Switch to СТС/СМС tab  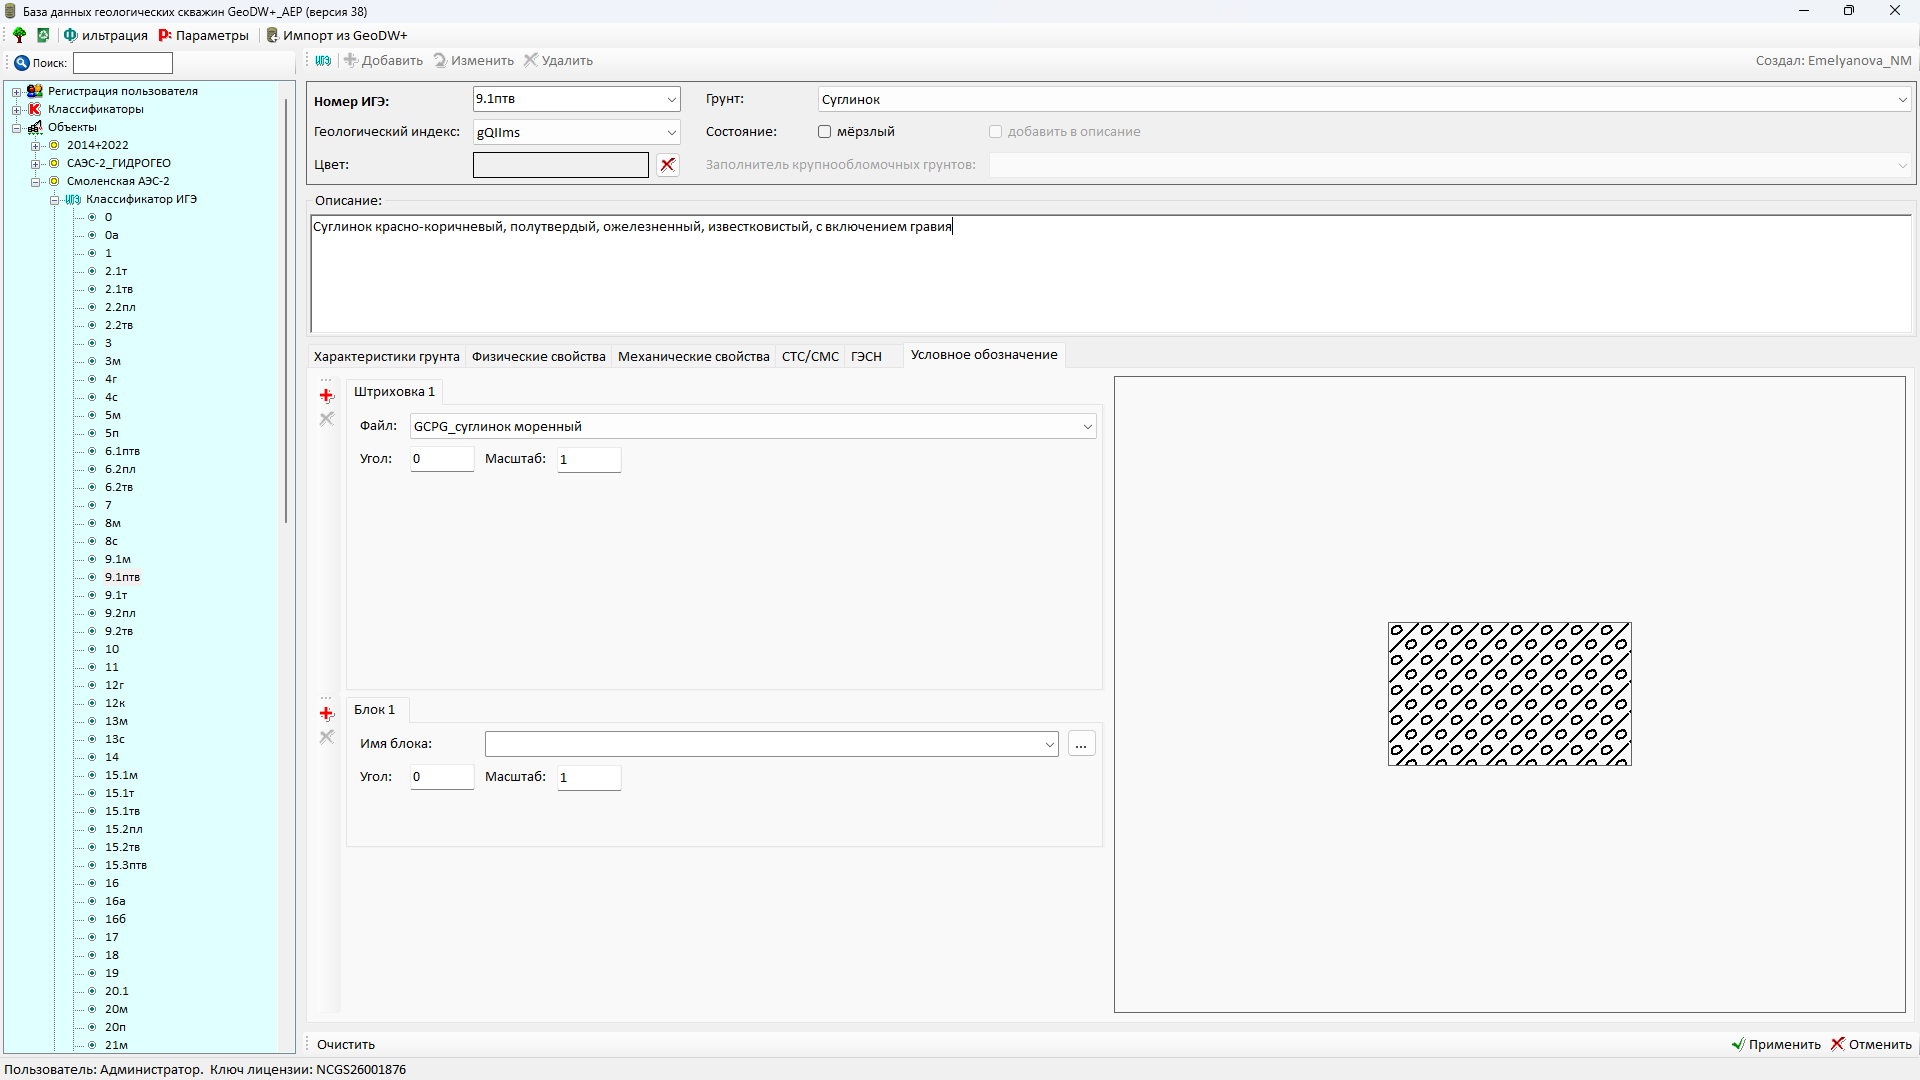pyautogui.click(x=810, y=357)
